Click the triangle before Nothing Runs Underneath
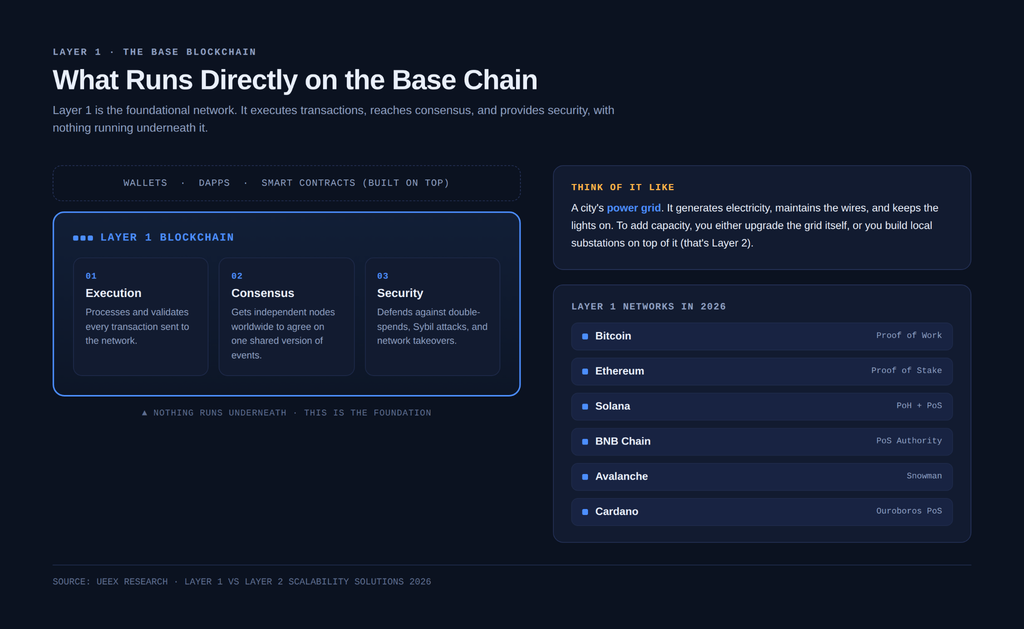The height and width of the screenshot is (629, 1024). pyautogui.click(x=145, y=413)
